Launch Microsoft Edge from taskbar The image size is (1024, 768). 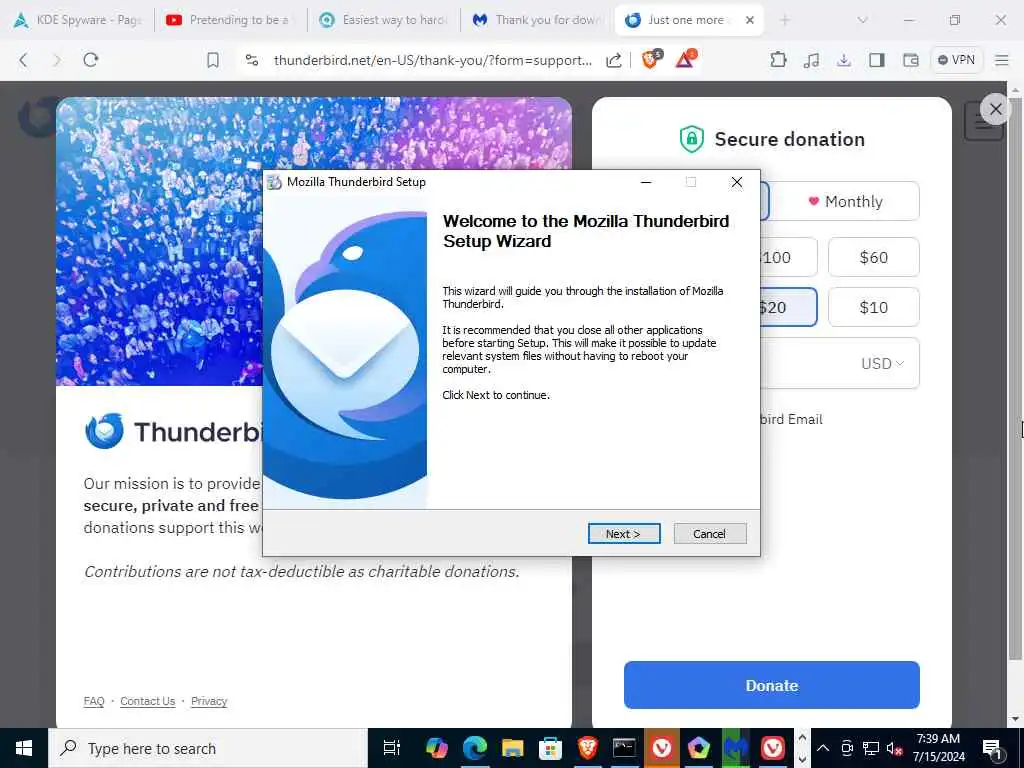[x=475, y=748]
